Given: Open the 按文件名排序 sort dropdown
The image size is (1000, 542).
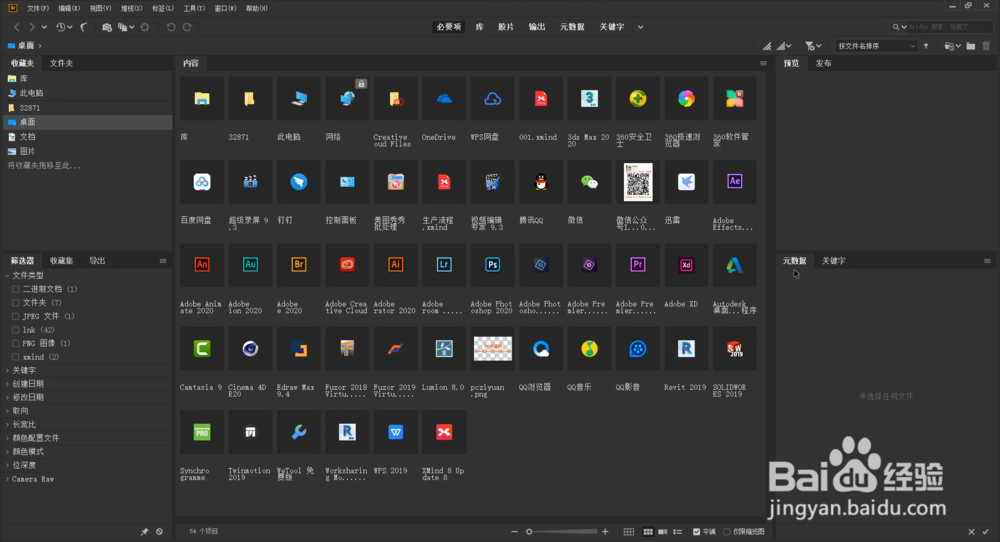Looking at the screenshot, I should tap(876, 46).
